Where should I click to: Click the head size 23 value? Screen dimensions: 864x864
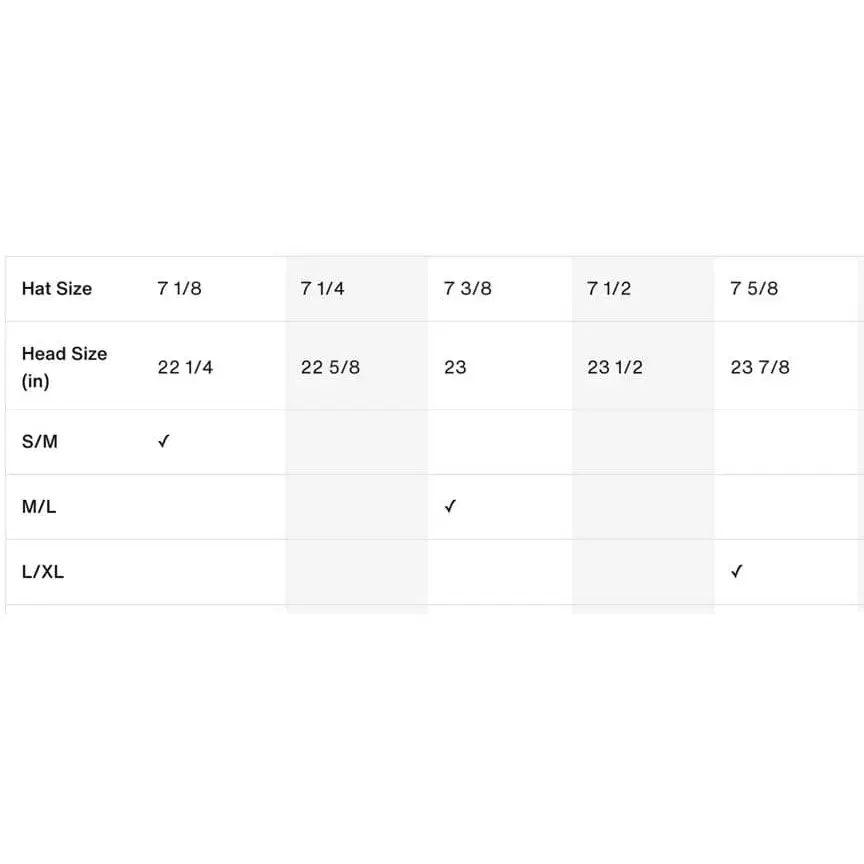455,367
